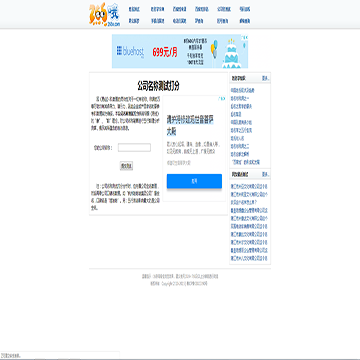
Task: Open the ad headline link above the blue button
Action: point(190,125)
